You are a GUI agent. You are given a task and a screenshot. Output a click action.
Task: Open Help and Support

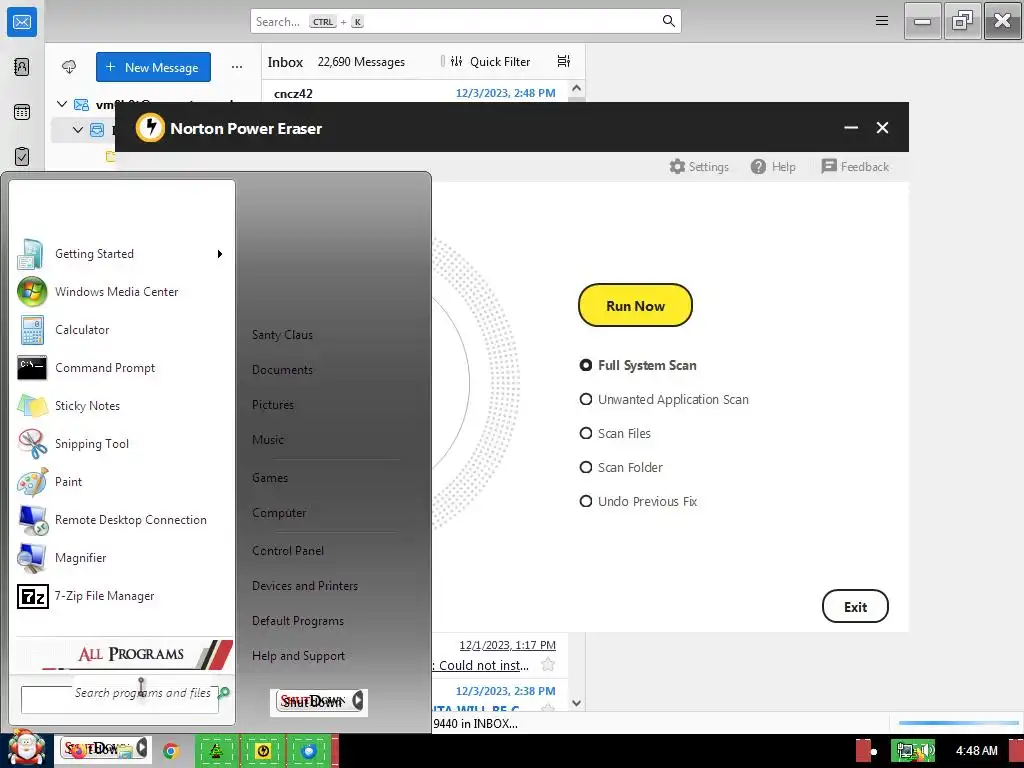click(x=298, y=656)
